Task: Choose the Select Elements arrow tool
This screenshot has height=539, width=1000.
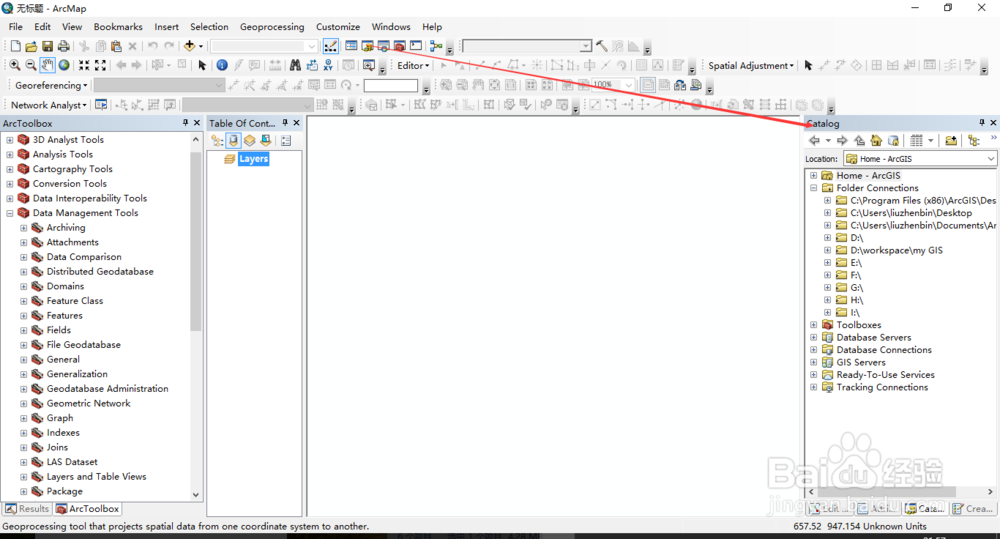Action: [202, 65]
